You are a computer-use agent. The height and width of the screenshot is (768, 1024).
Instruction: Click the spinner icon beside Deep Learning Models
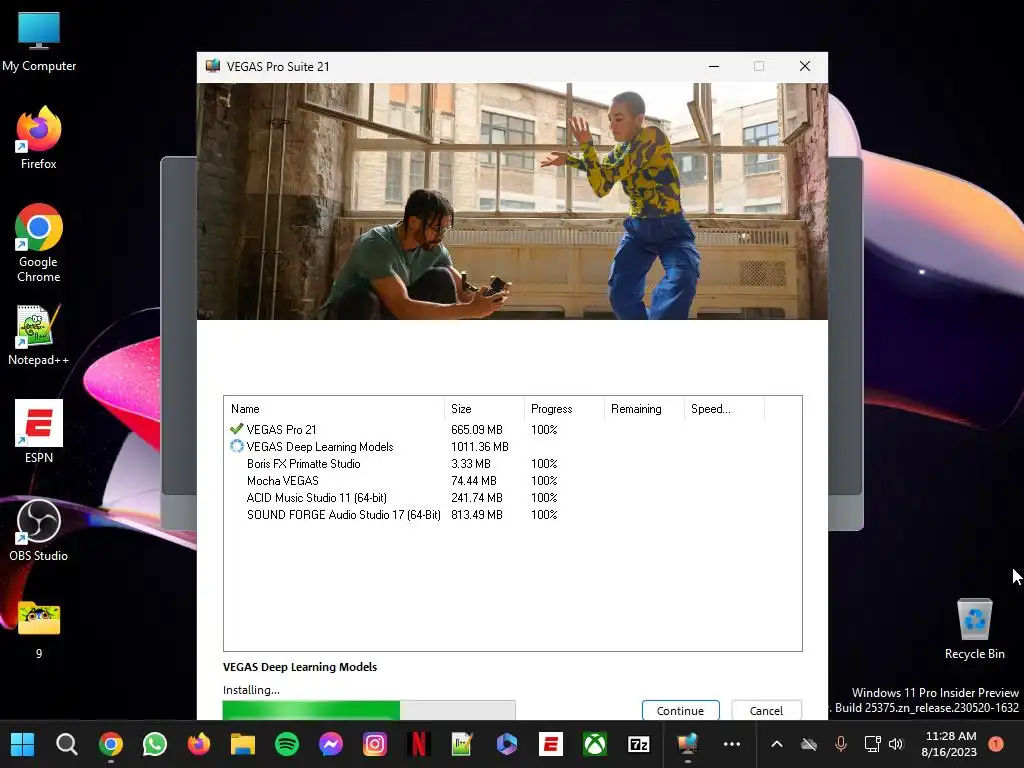point(236,447)
